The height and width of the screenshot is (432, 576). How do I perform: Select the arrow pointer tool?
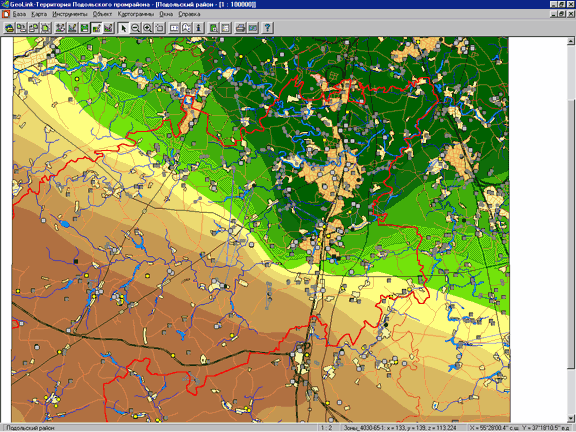tap(123, 28)
